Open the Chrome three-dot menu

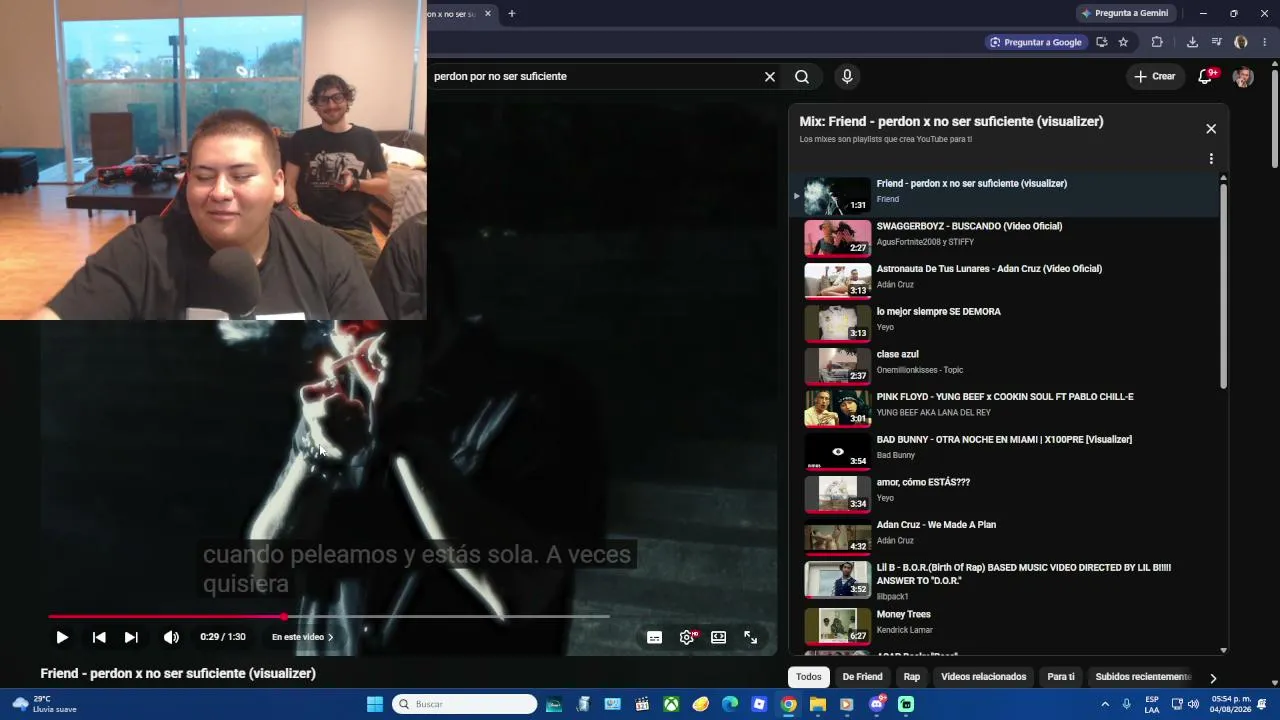(x=1265, y=42)
